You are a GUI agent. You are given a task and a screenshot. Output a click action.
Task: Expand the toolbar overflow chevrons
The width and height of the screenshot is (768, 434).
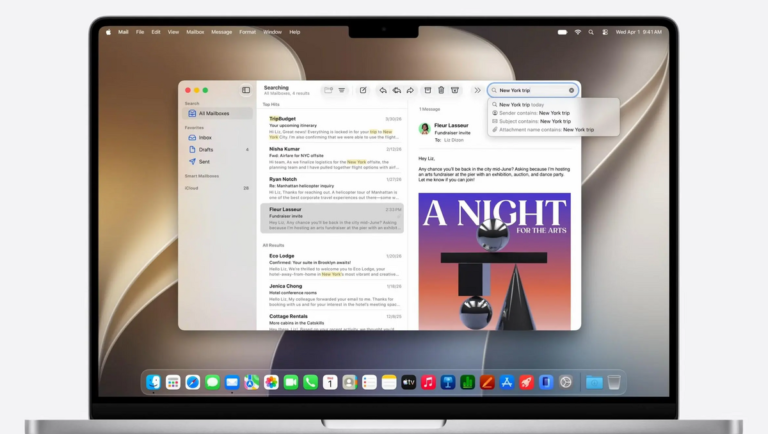[x=477, y=90]
